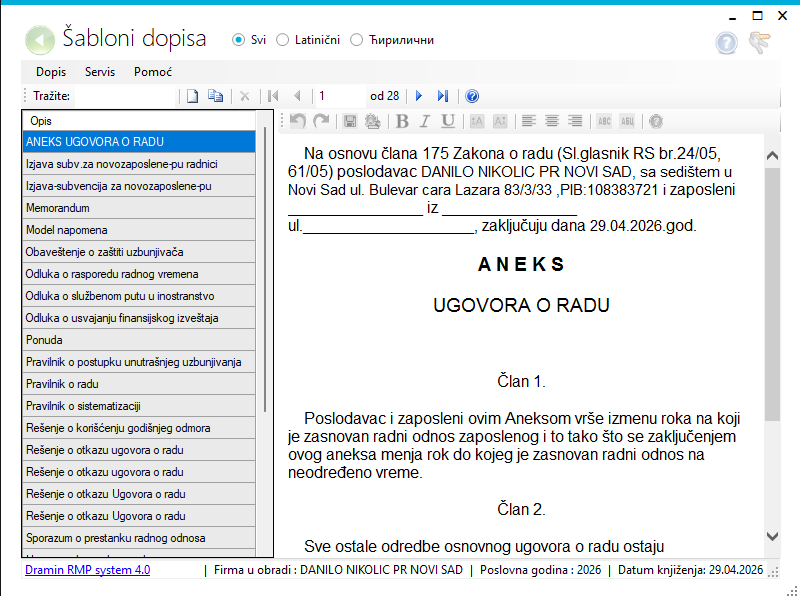Redo the last edit
This screenshot has height=596, width=800.
[x=321, y=121]
